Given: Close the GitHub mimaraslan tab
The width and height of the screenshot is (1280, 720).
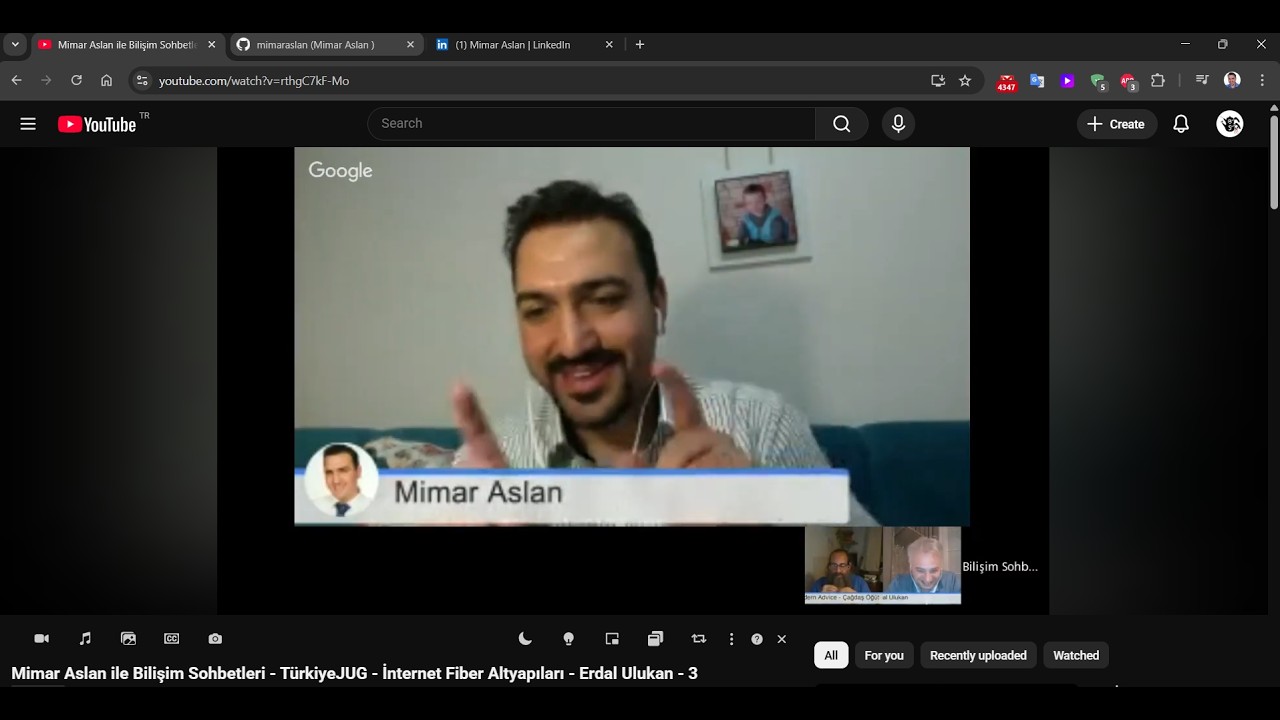Looking at the screenshot, I should 410,45.
